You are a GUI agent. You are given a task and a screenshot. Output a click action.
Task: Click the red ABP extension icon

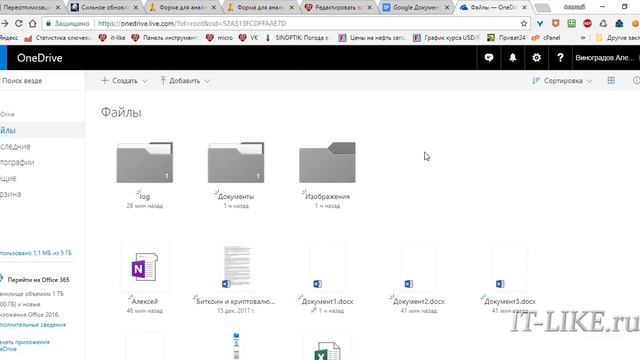tap(587, 24)
